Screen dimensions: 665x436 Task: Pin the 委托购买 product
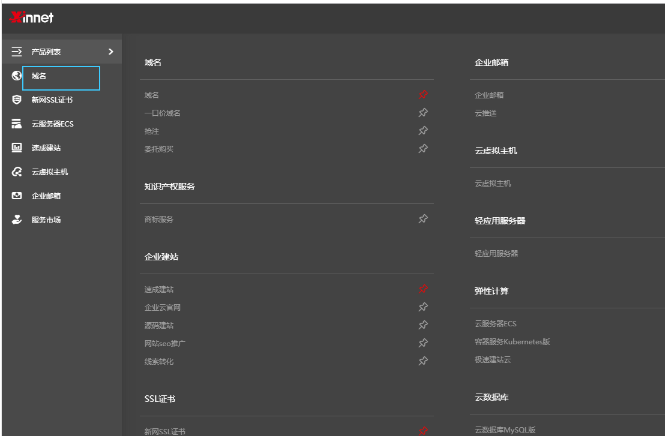[x=423, y=148]
